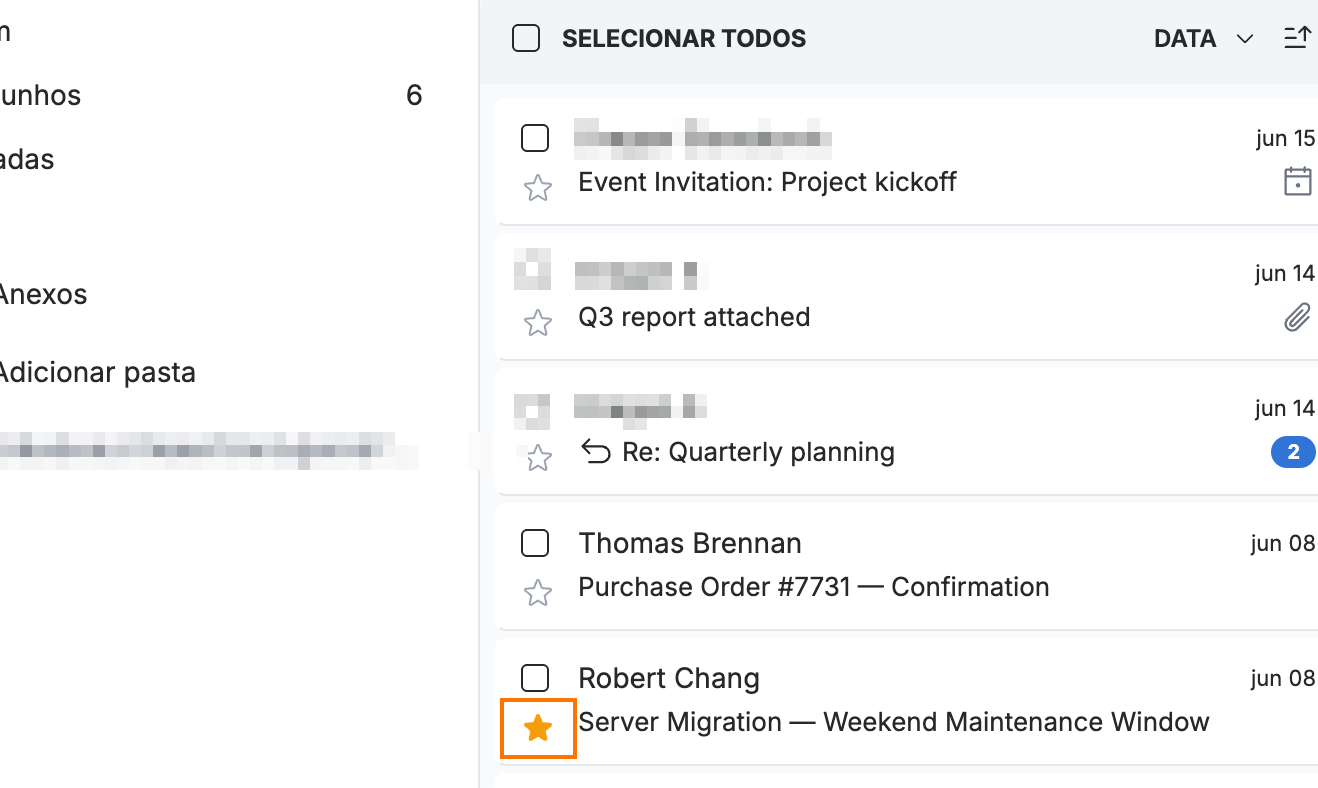This screenshot has width=1318, height=788.
Task: Tick the checkbox for the jun 15 email
Action: click(x=535, y=138)
